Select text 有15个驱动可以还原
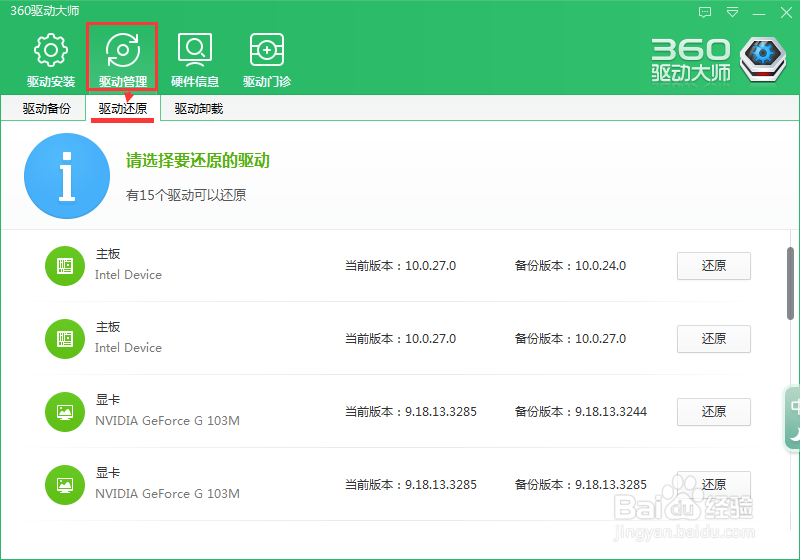800x560 pixels. click(186, 195)
